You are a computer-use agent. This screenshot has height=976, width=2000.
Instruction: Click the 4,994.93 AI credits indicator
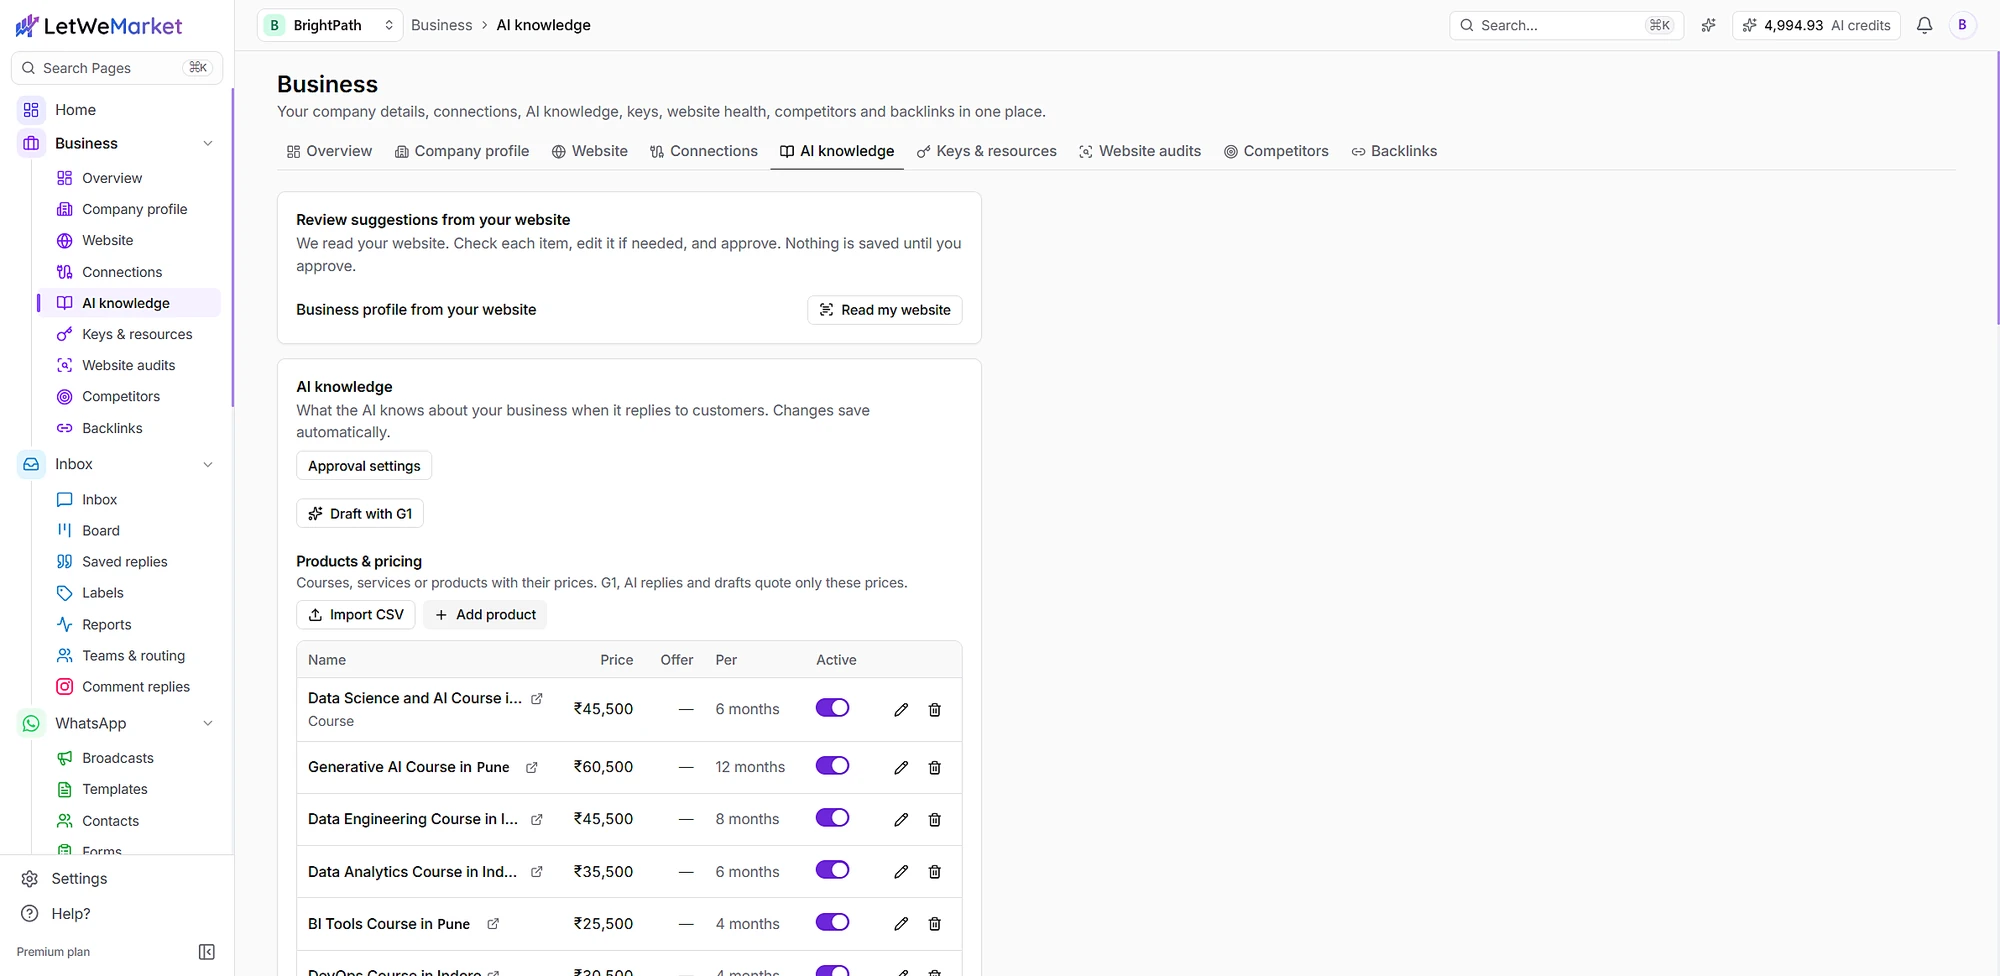pos(1817,25)
